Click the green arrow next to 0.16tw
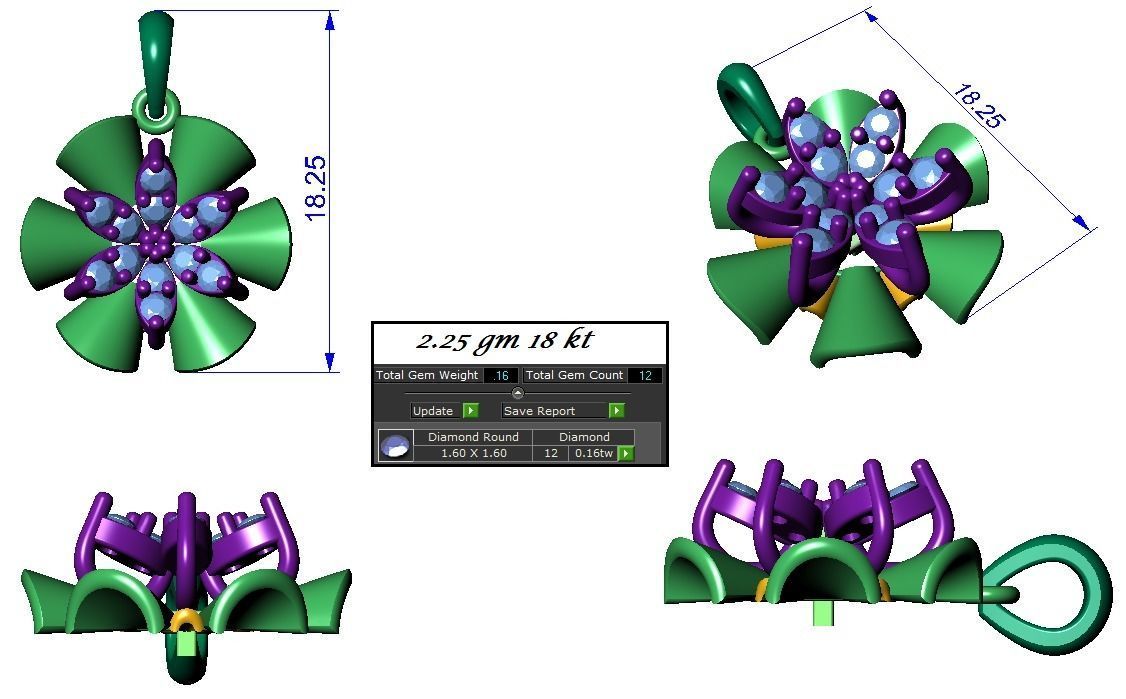 point(625,453)
